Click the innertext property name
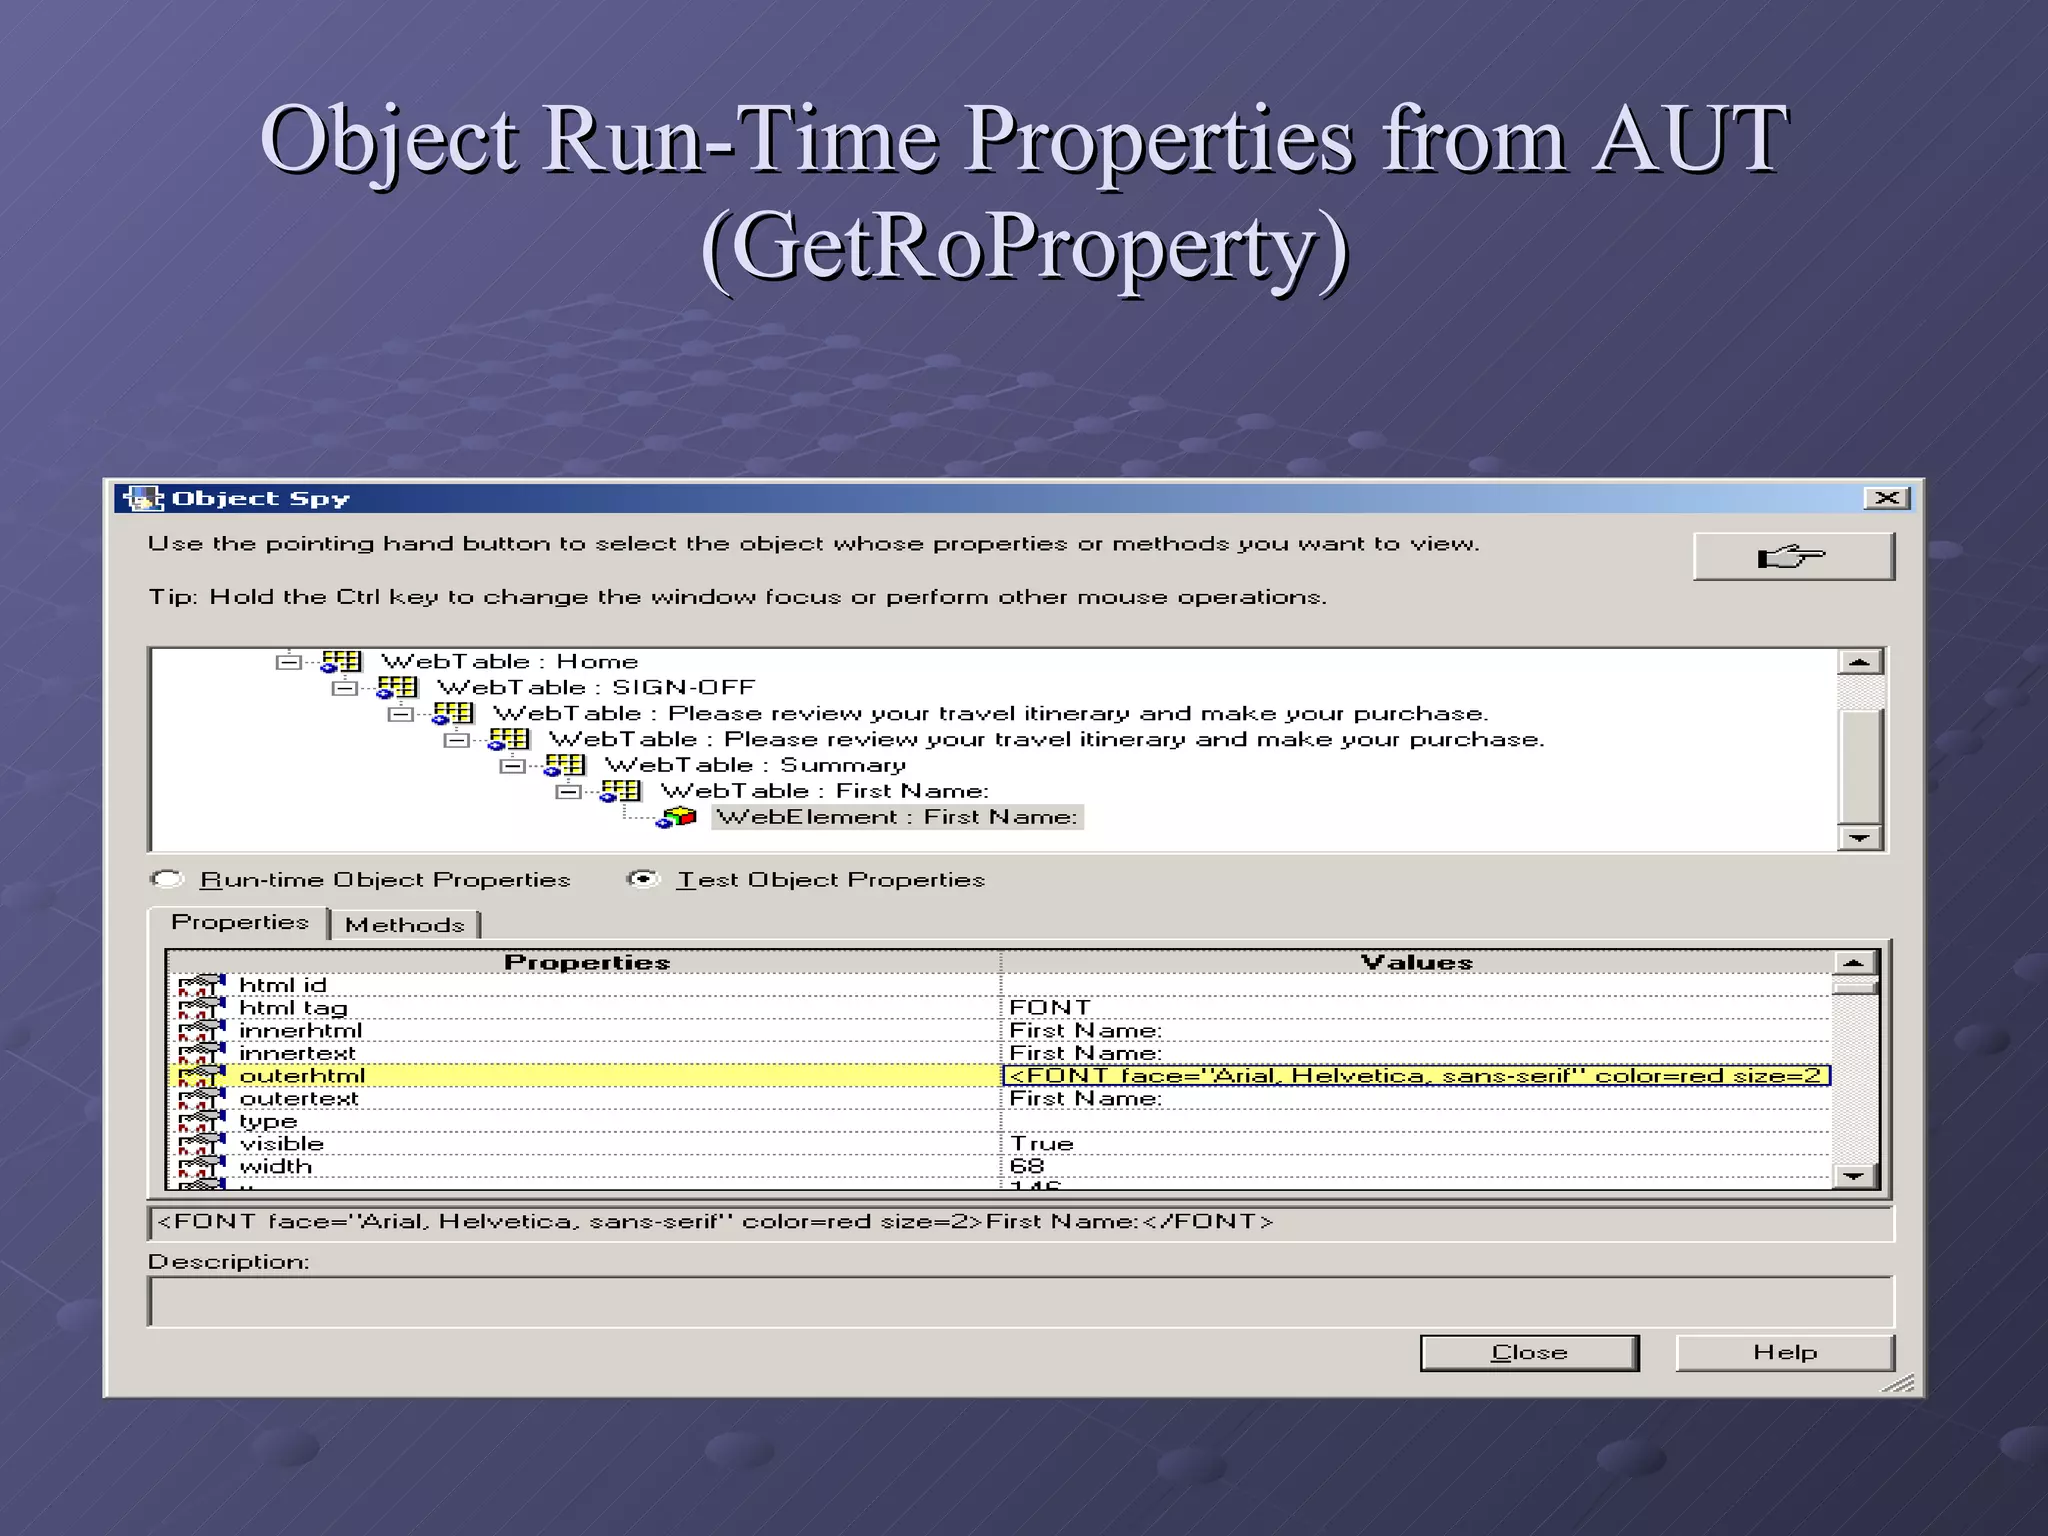Viewport: 2048px width, 1536px height. [298, 1053]
